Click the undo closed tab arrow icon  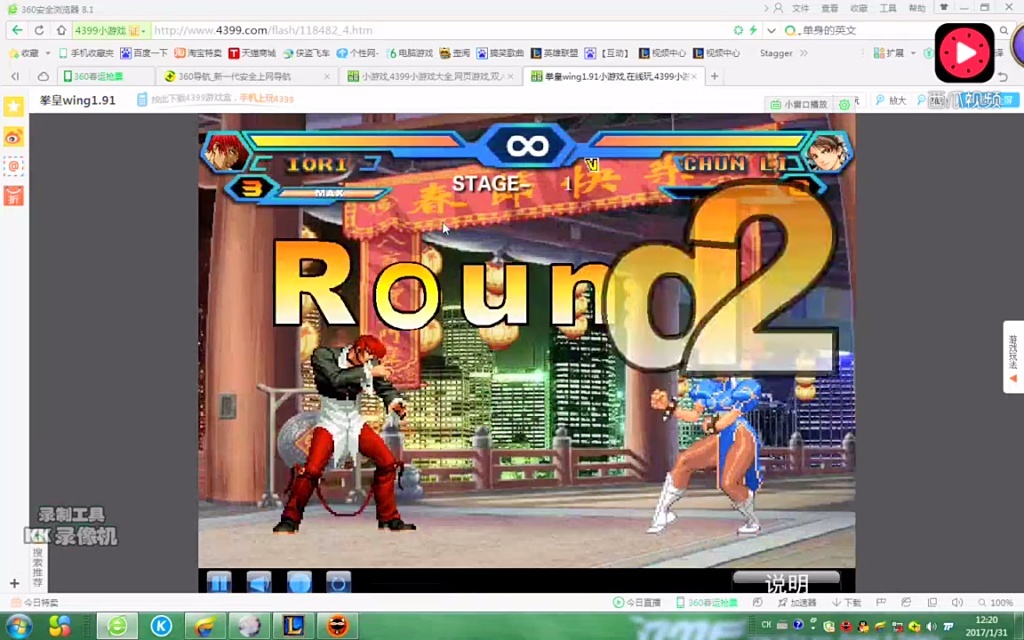[1002, 76]
